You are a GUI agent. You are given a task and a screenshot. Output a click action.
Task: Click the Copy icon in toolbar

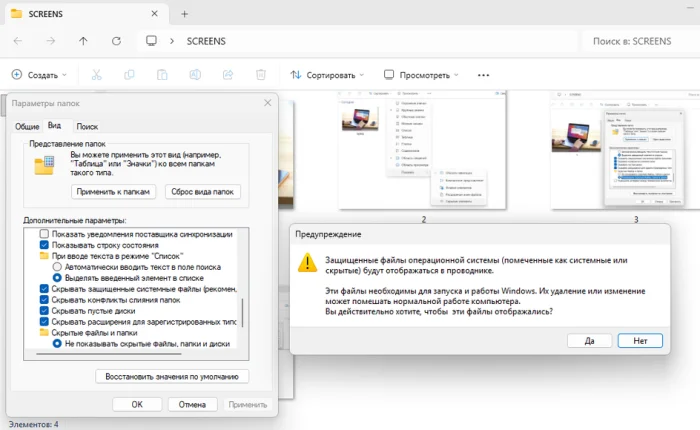coord(129,75)
